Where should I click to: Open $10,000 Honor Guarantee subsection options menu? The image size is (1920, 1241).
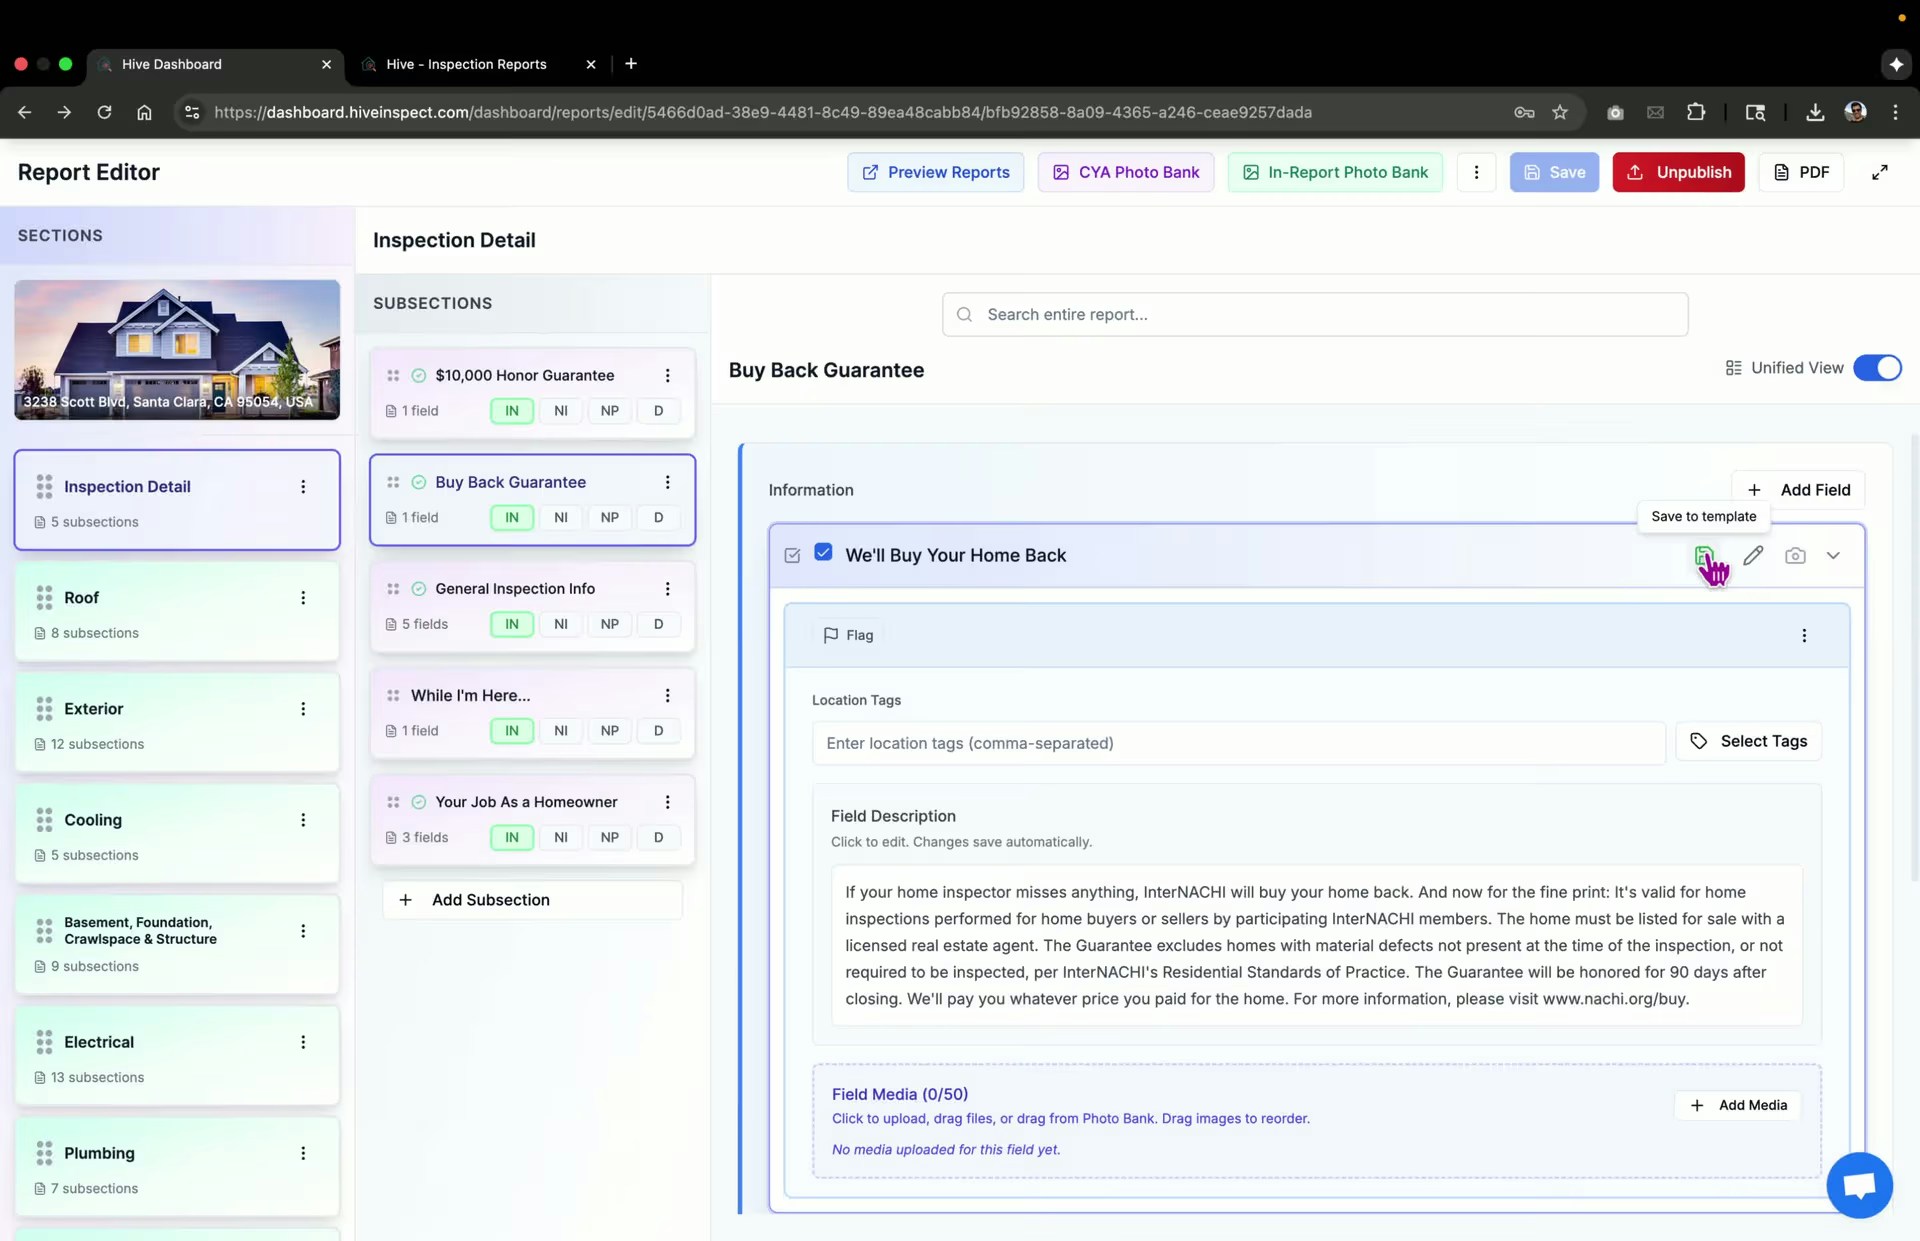point(668,375)
